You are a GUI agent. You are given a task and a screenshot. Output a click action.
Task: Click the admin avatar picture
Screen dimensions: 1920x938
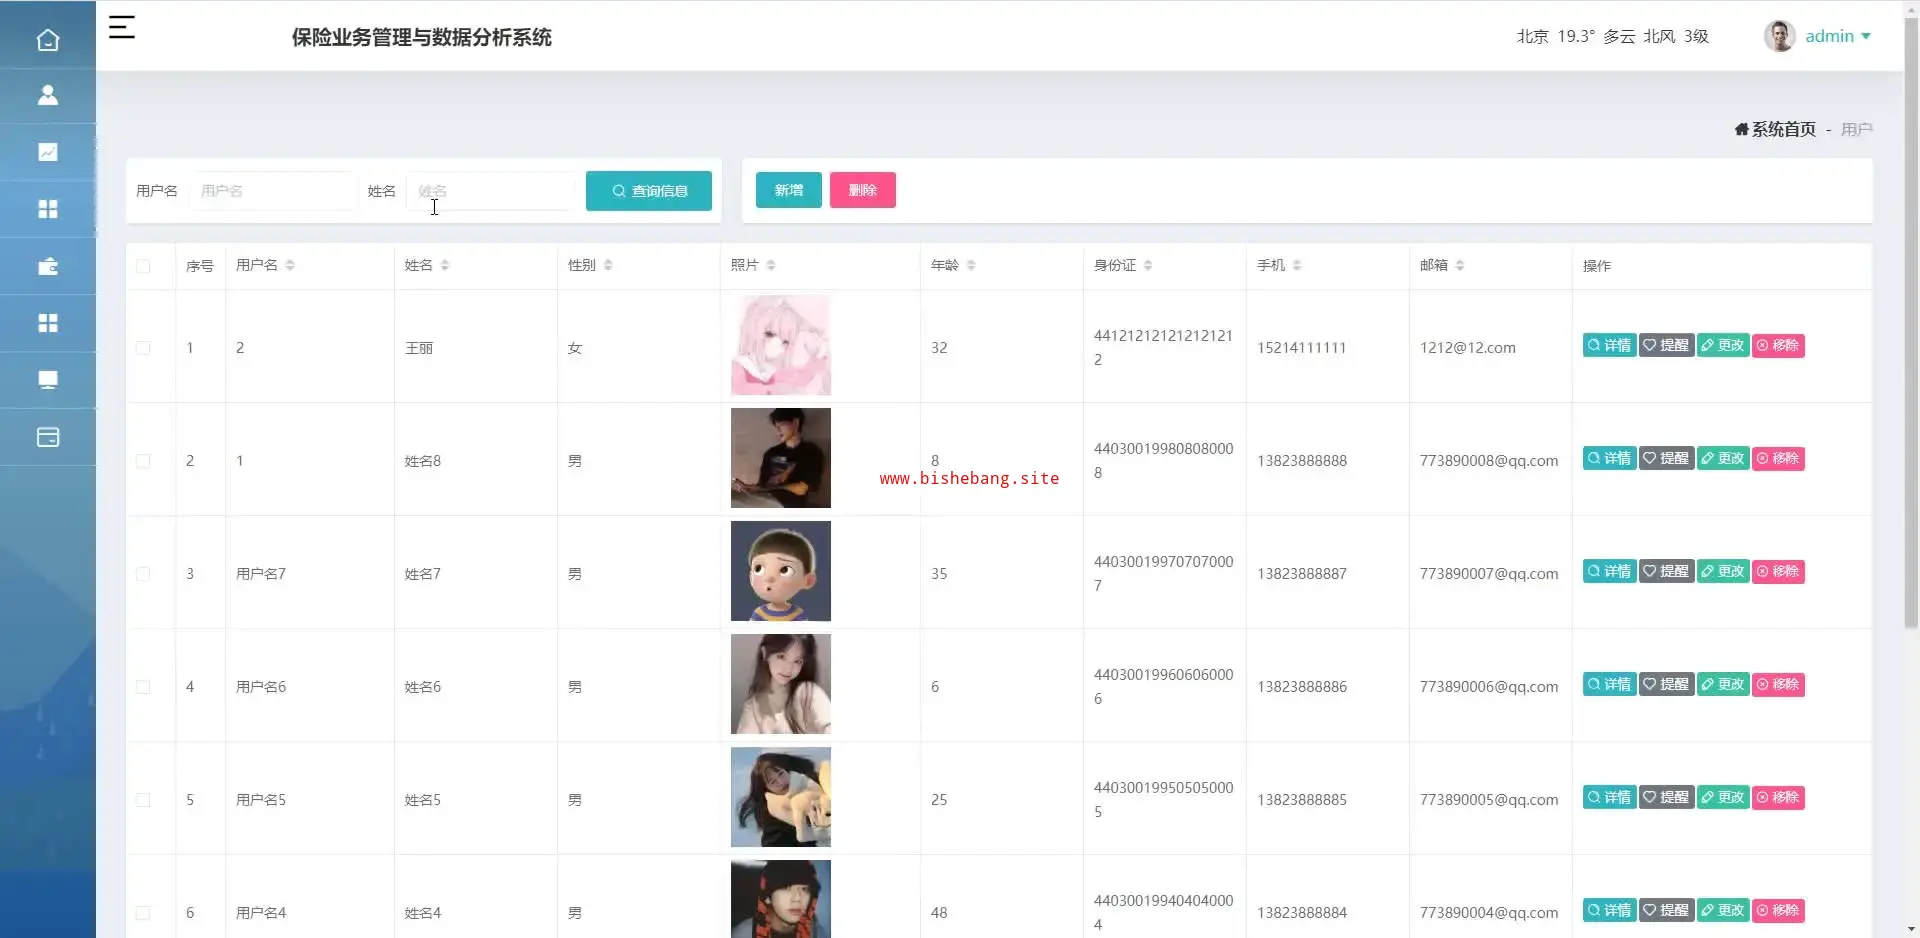click(x=1779, y=36)
